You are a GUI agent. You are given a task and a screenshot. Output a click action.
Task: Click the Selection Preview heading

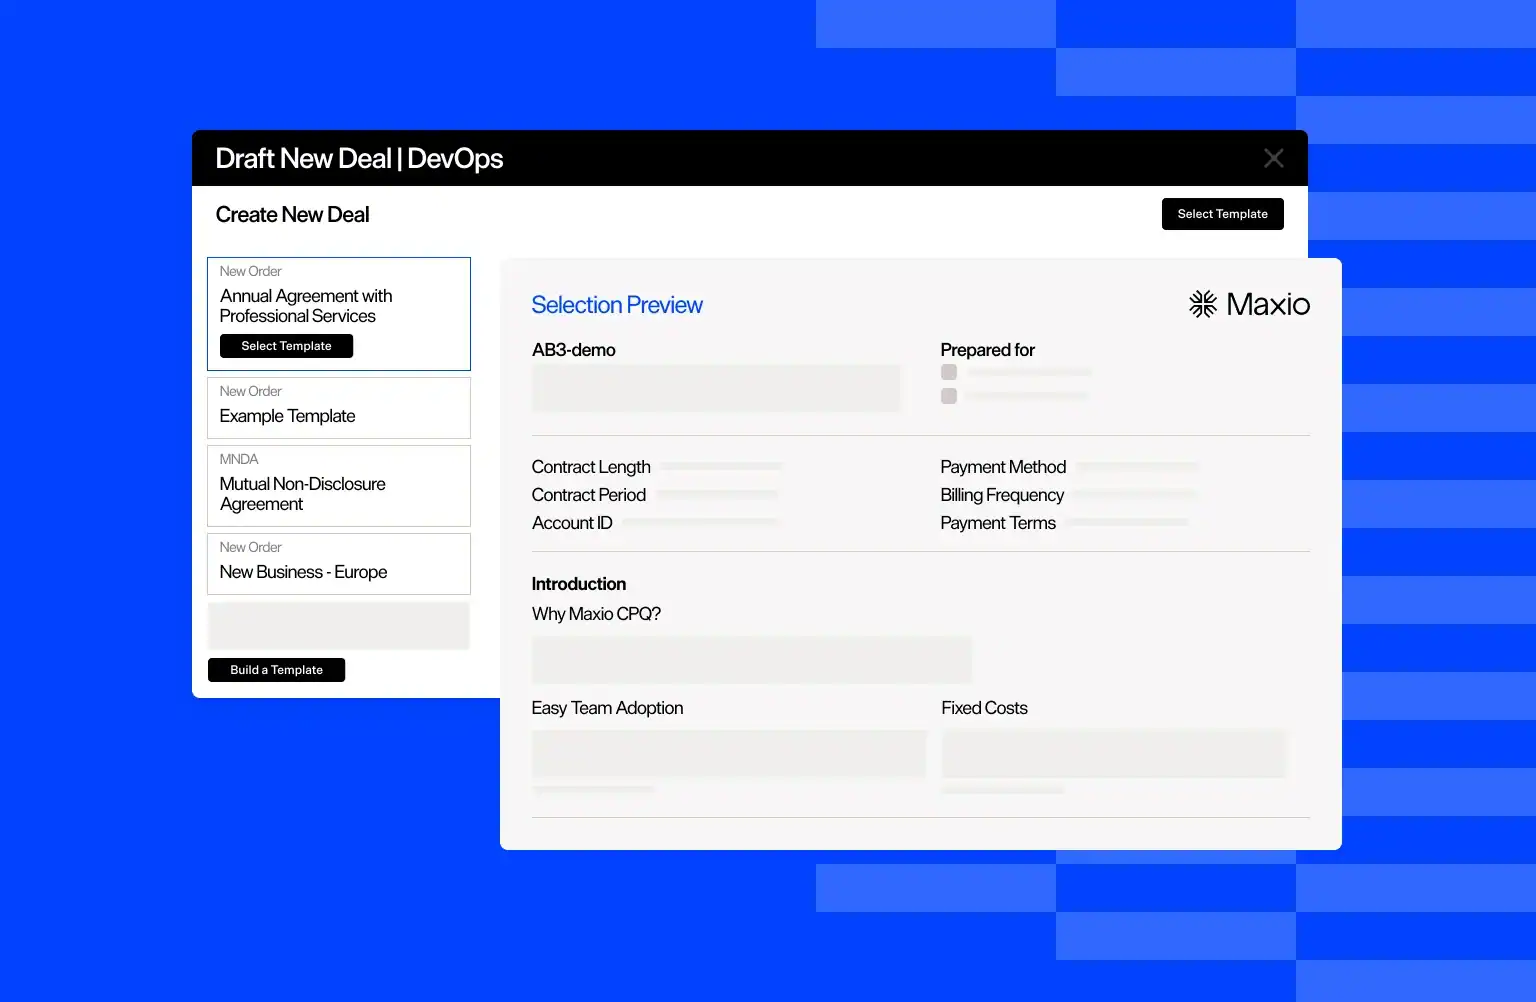pyautogui.click(x=617, y=305)
